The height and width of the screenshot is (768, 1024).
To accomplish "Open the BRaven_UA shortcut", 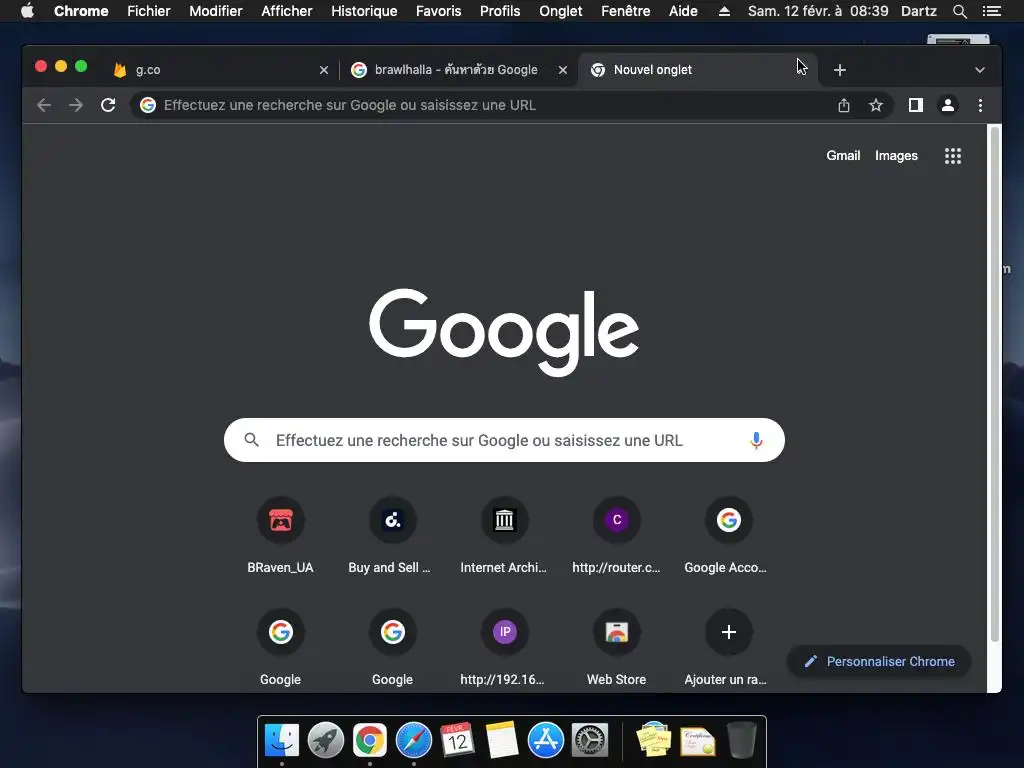I will (x=280, y=536).
